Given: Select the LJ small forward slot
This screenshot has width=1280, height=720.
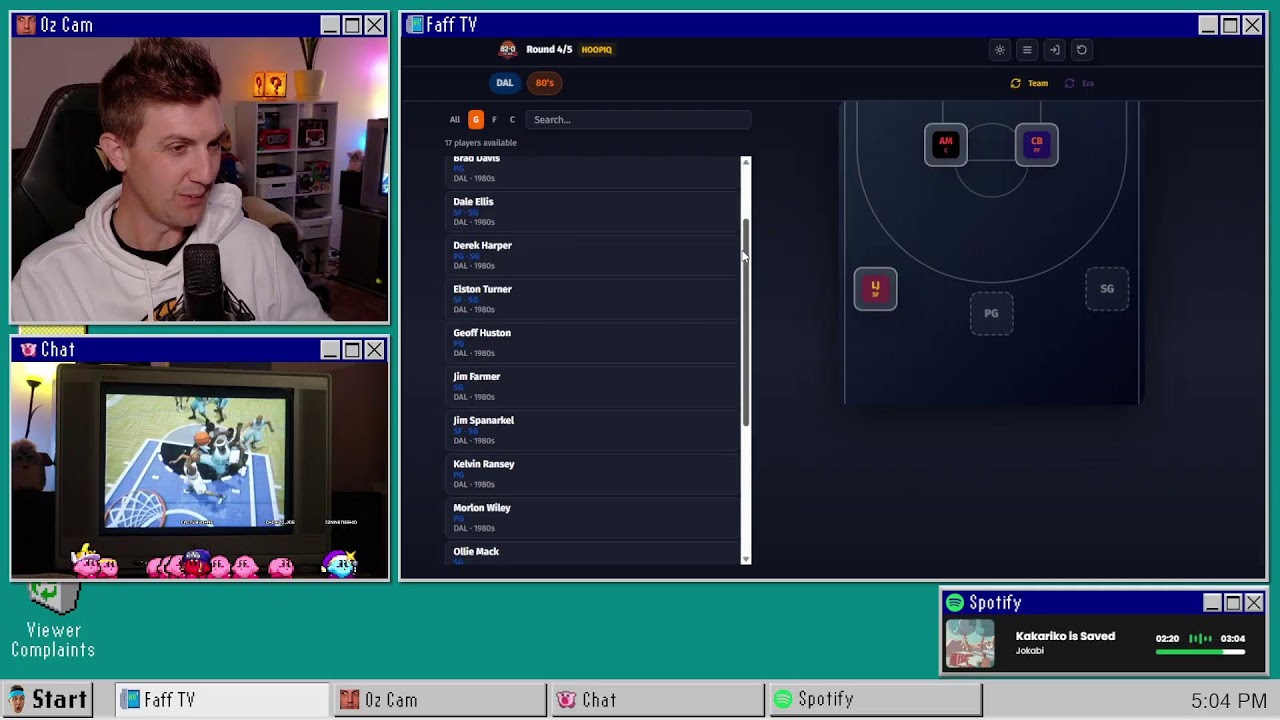Looking at the screenshot, I should [875, 289].
